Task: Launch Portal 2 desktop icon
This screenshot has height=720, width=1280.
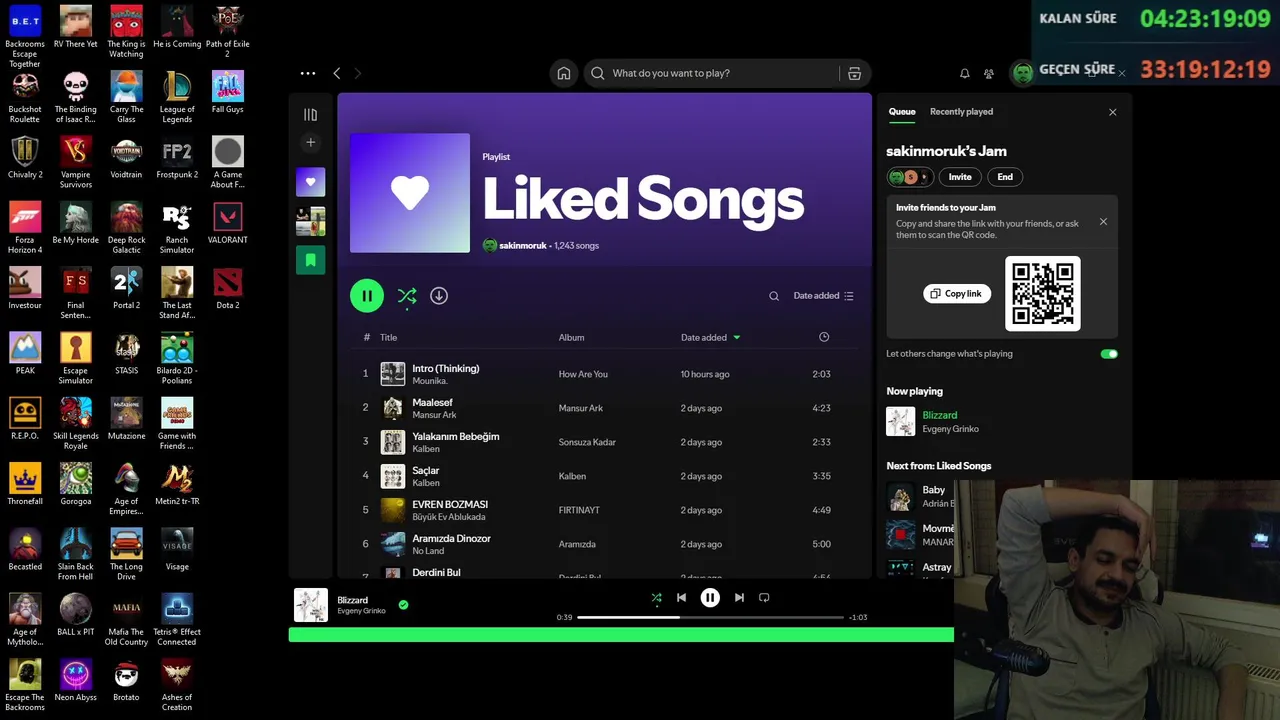Action: coord(126,288)
